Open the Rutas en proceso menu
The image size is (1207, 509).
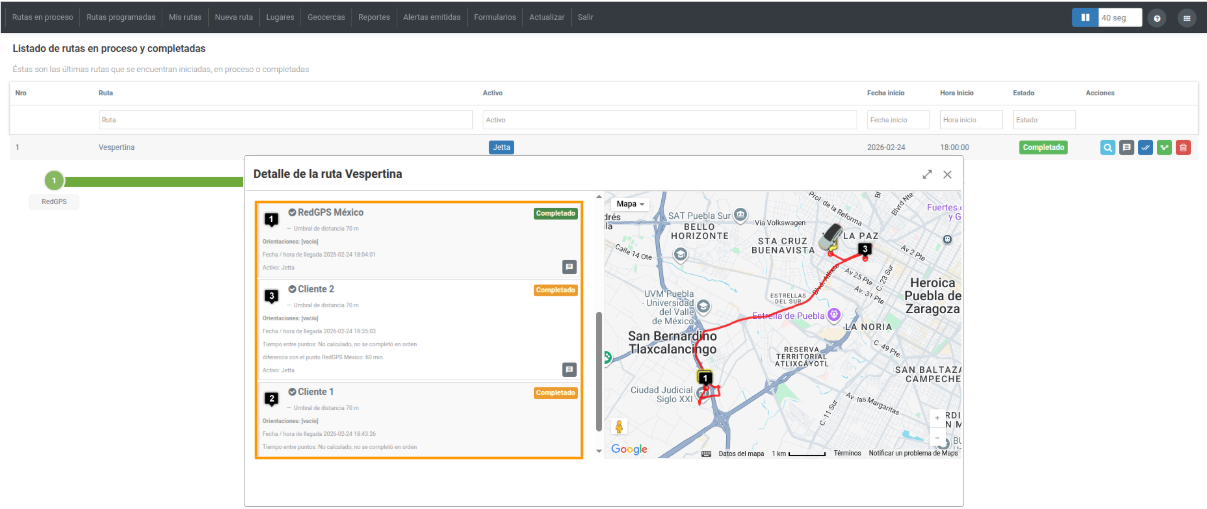tap(43, 17)
